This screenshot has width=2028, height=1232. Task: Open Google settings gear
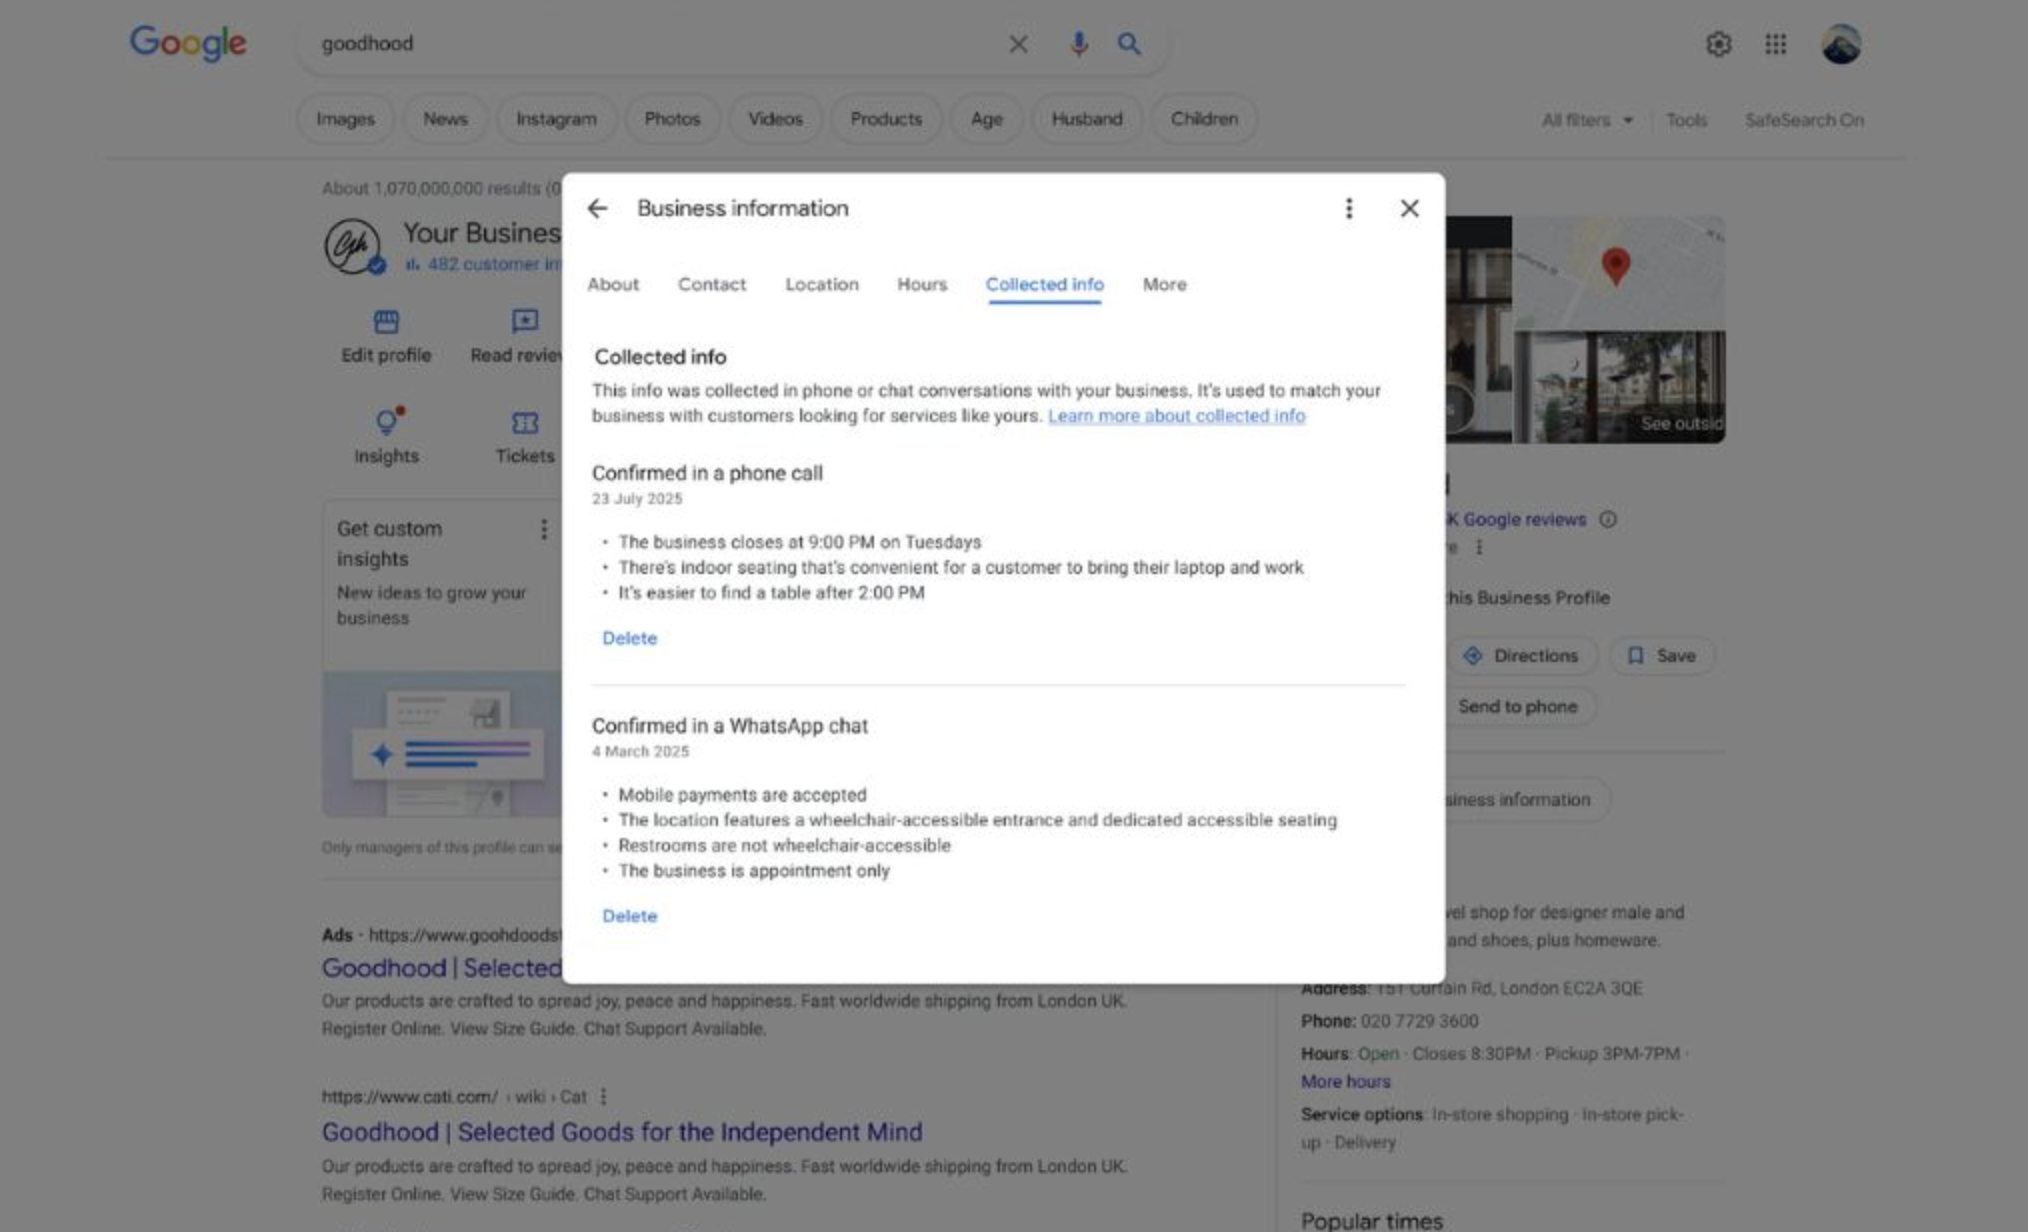(x=1718, y=44)
